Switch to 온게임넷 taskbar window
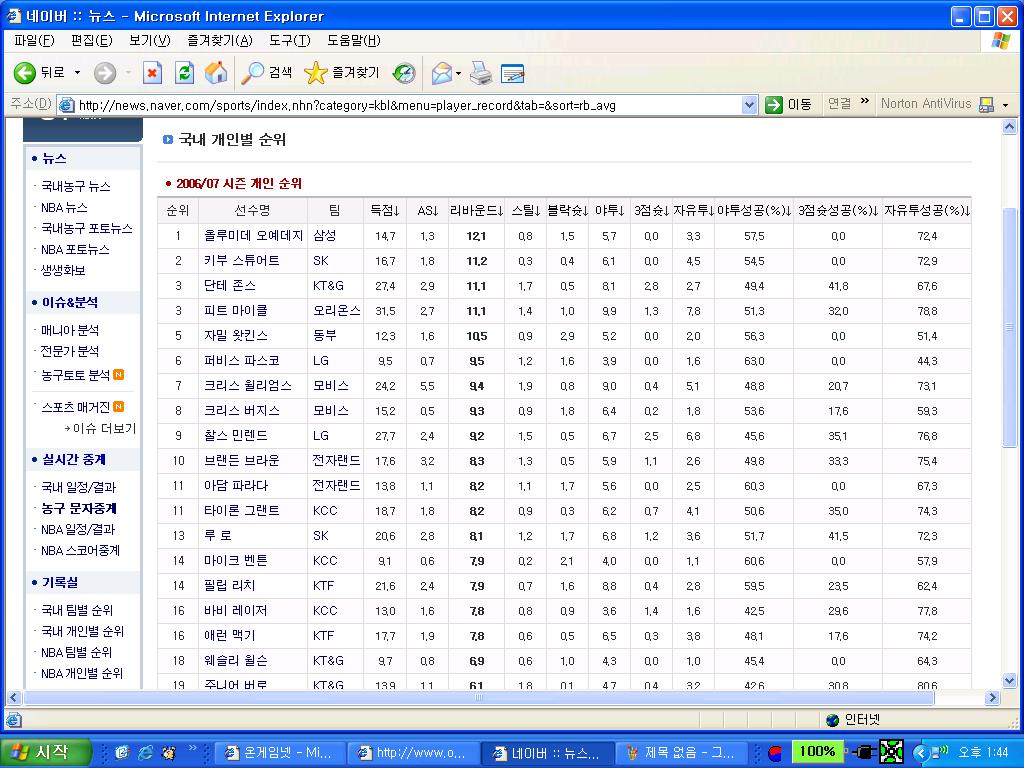This screenshot has width=1024, height=768. [x=280, y=752]
